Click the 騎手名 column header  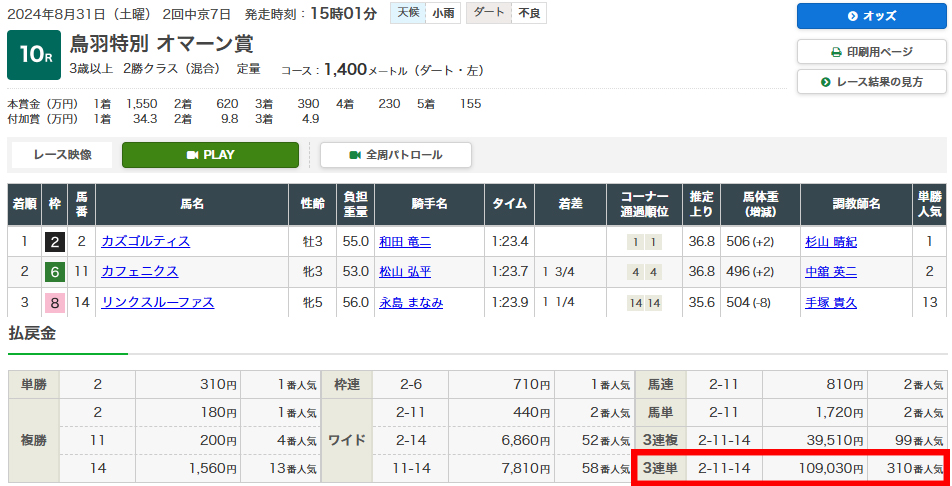429,205
